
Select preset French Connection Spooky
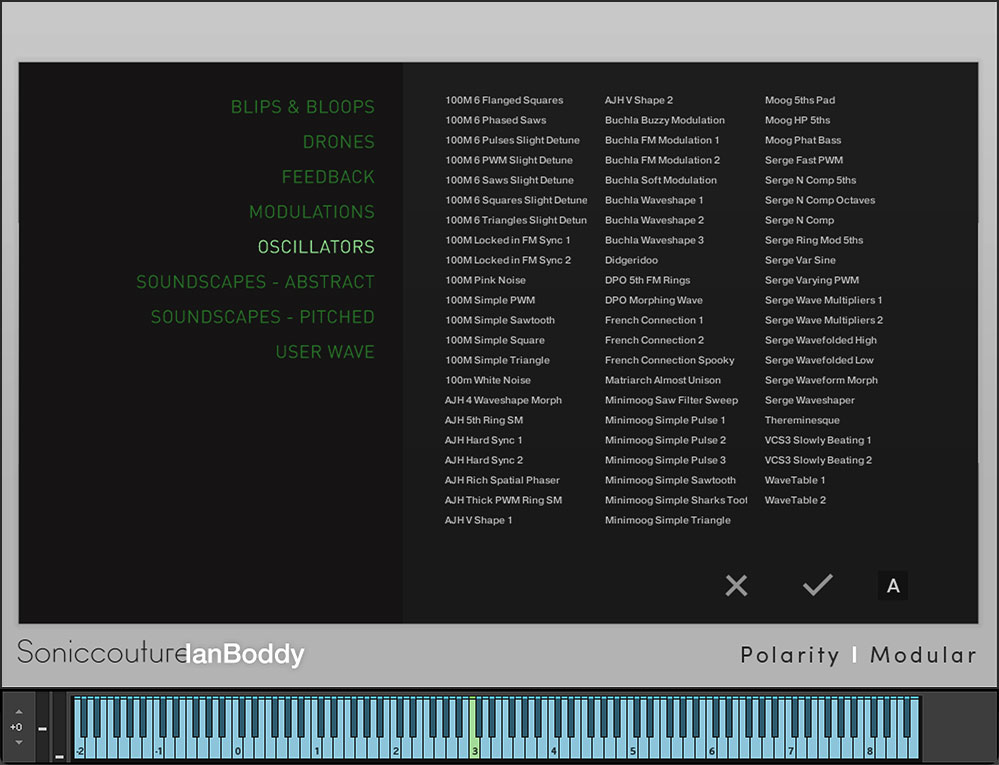tap(670, 360)
